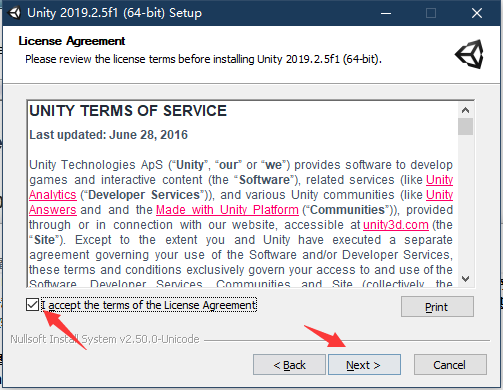Click the Unity cube logo in the header
The height and width of the screenshot is (390, 503).
[x=470, y=54]
